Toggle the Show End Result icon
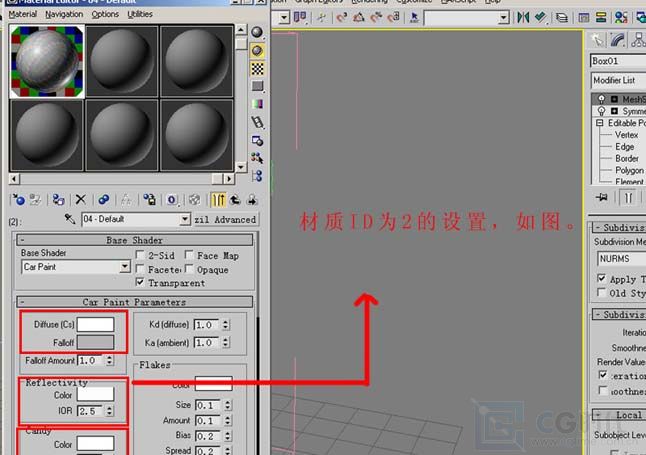Image resolution: width=646 pixels, height=455 pixels. click(x=218, y=200)
